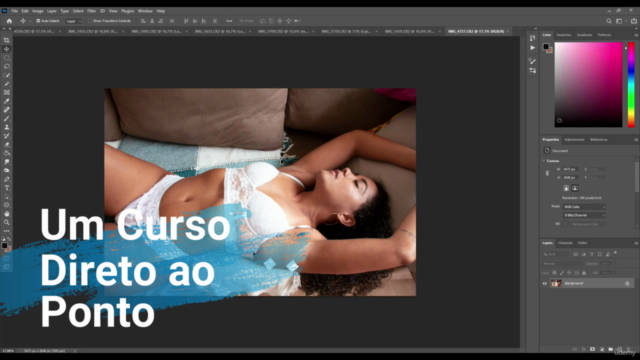Click the Help menu

click(161, 11)
